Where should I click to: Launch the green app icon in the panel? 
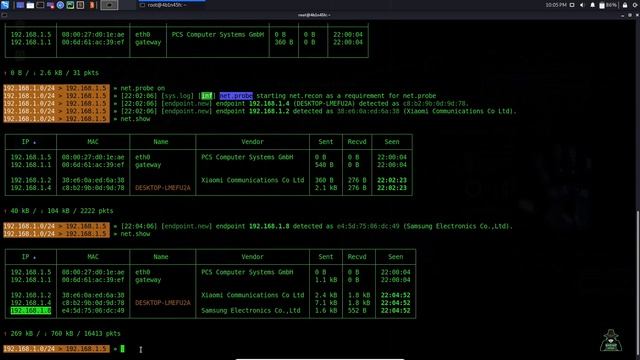(70, 5)
